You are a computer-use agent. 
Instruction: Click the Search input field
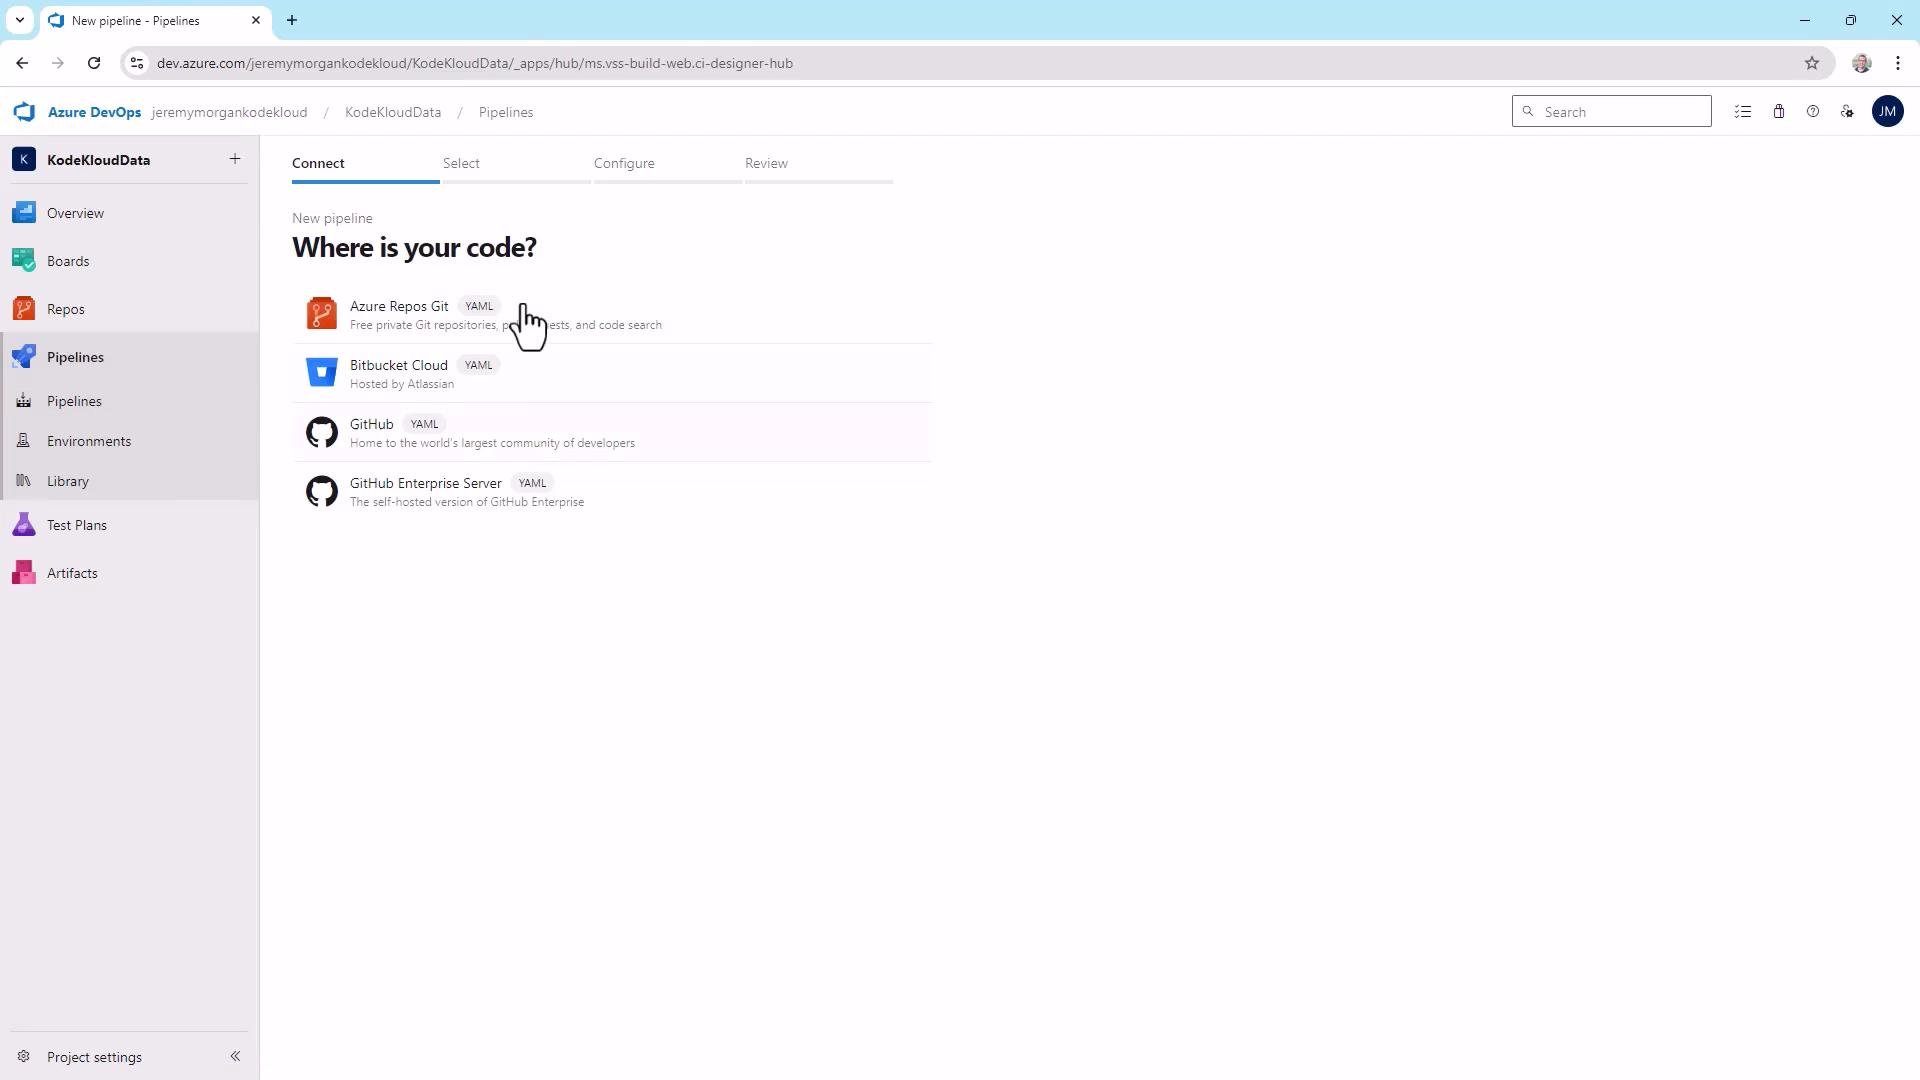pyautogui.click(x=1611, y=112)
